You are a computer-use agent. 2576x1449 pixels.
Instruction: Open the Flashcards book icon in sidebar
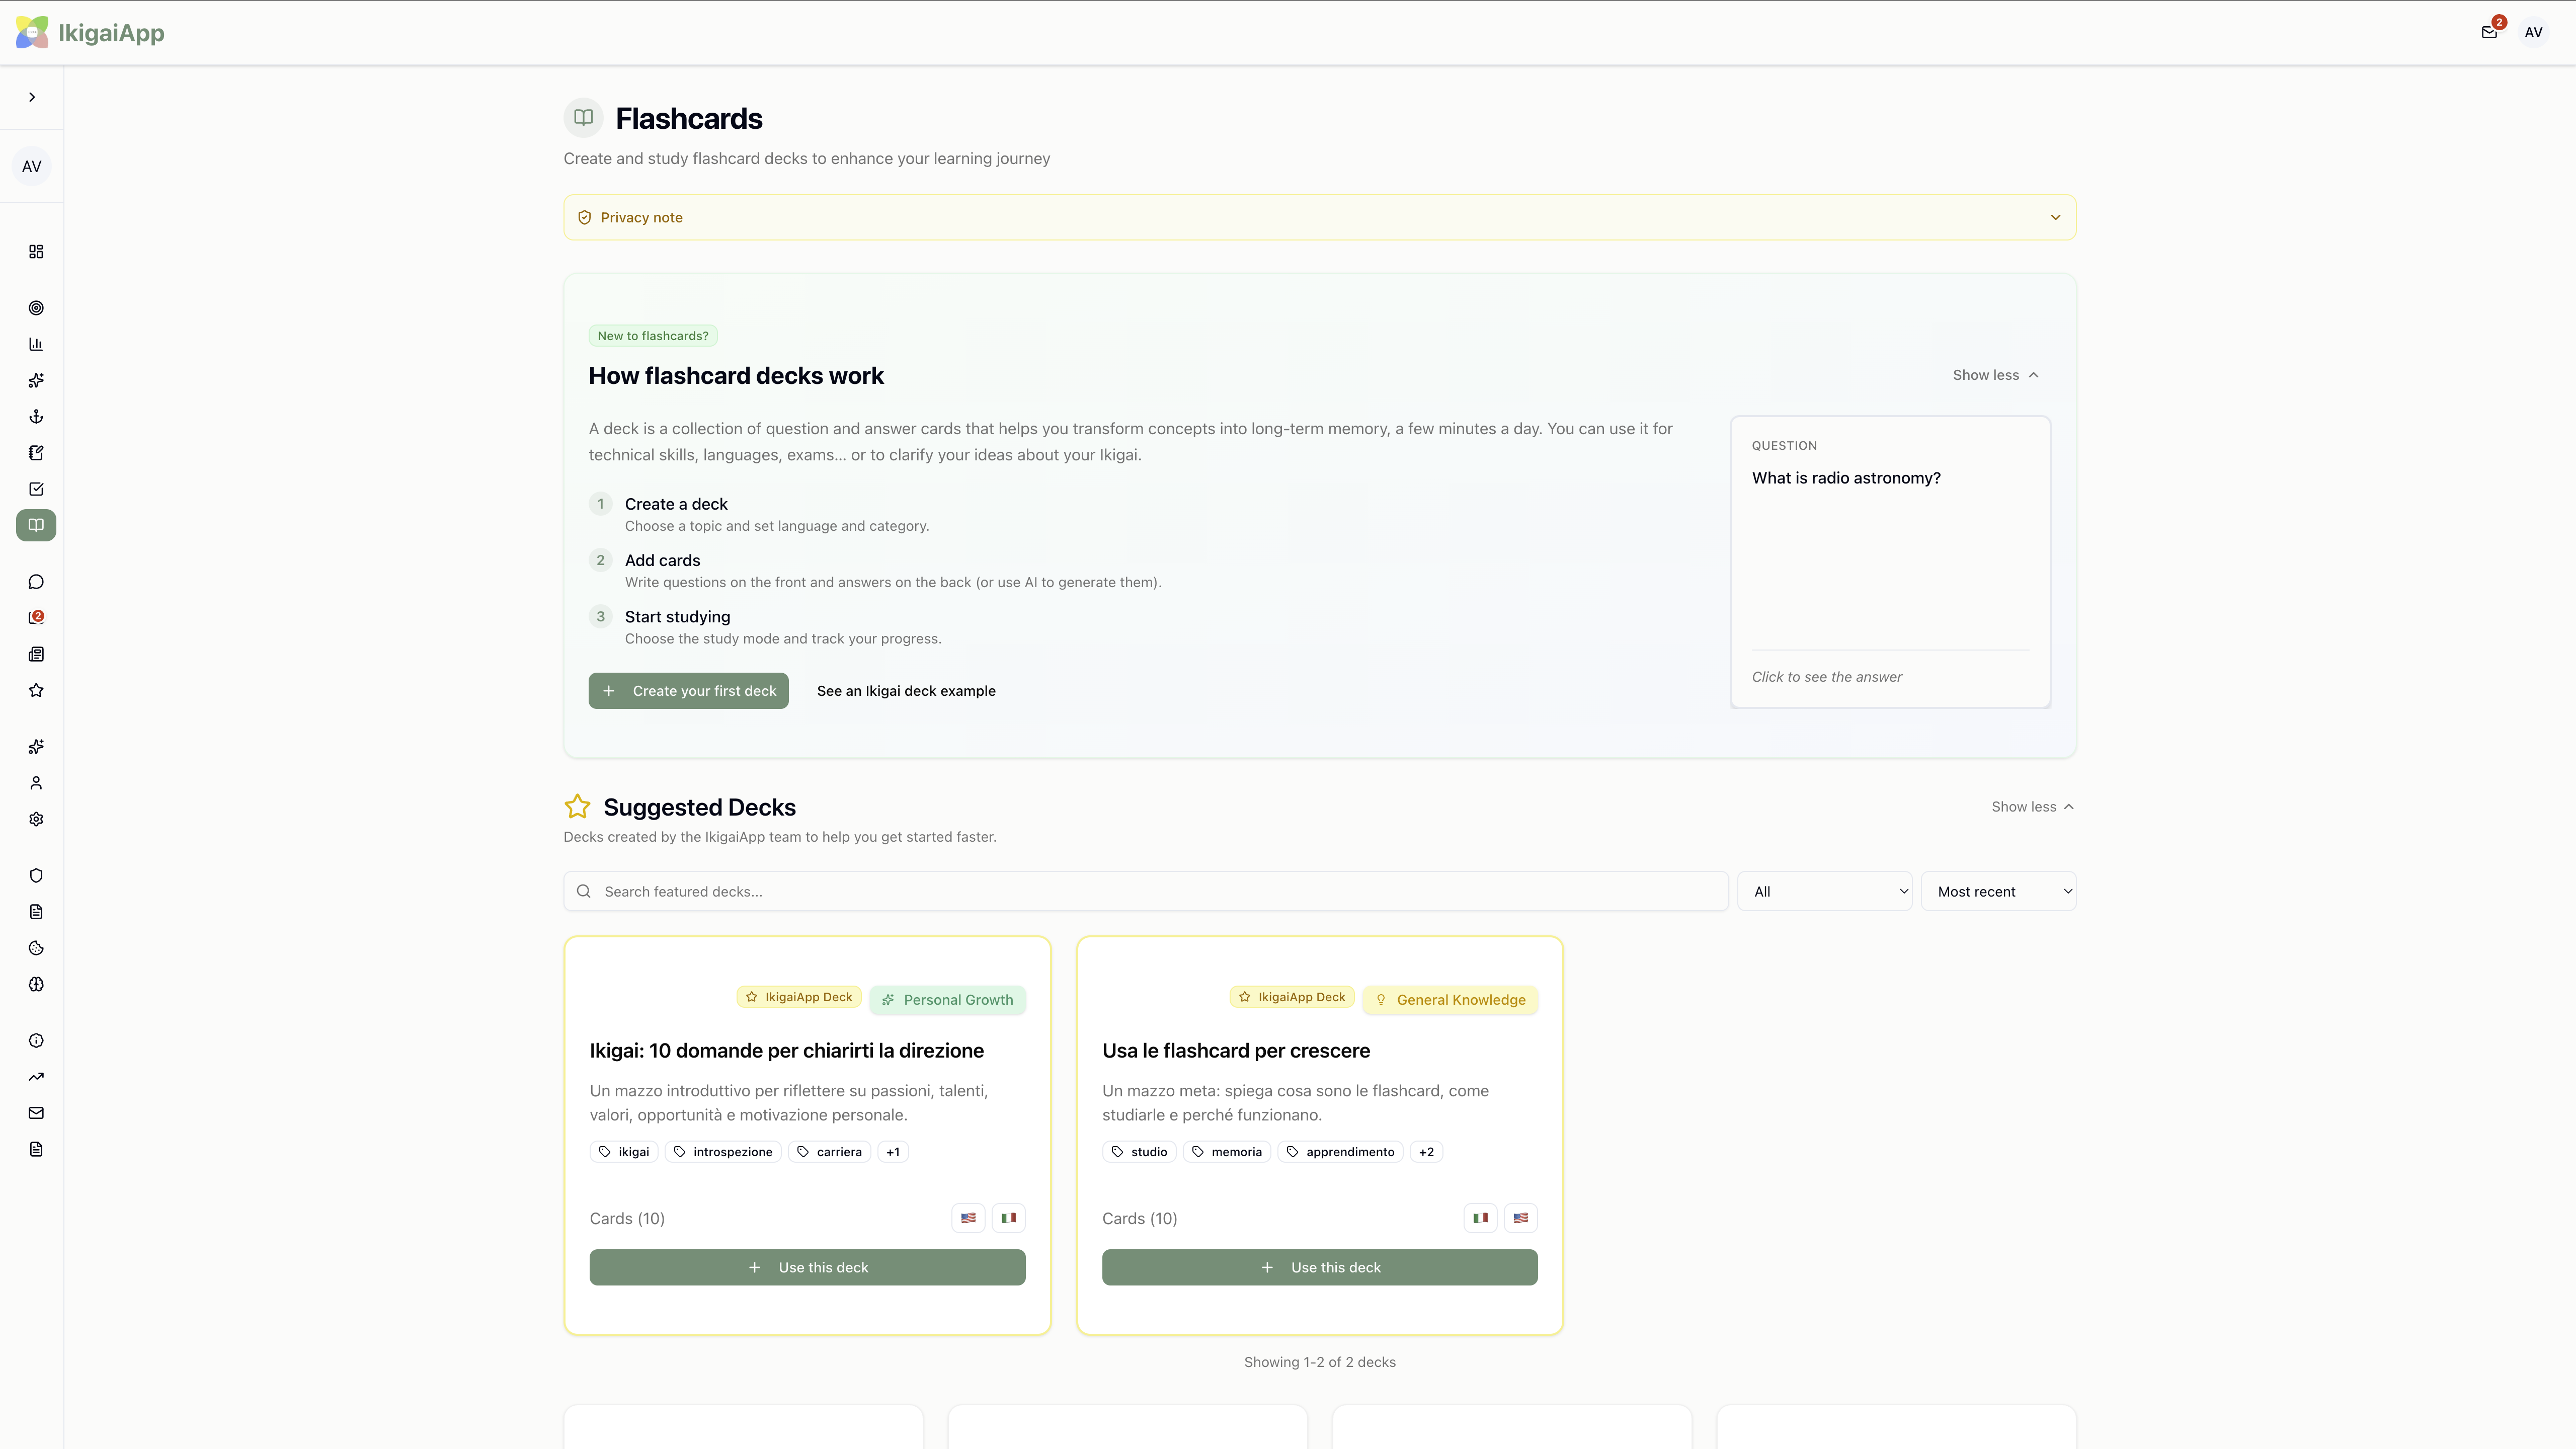[36, 525]
